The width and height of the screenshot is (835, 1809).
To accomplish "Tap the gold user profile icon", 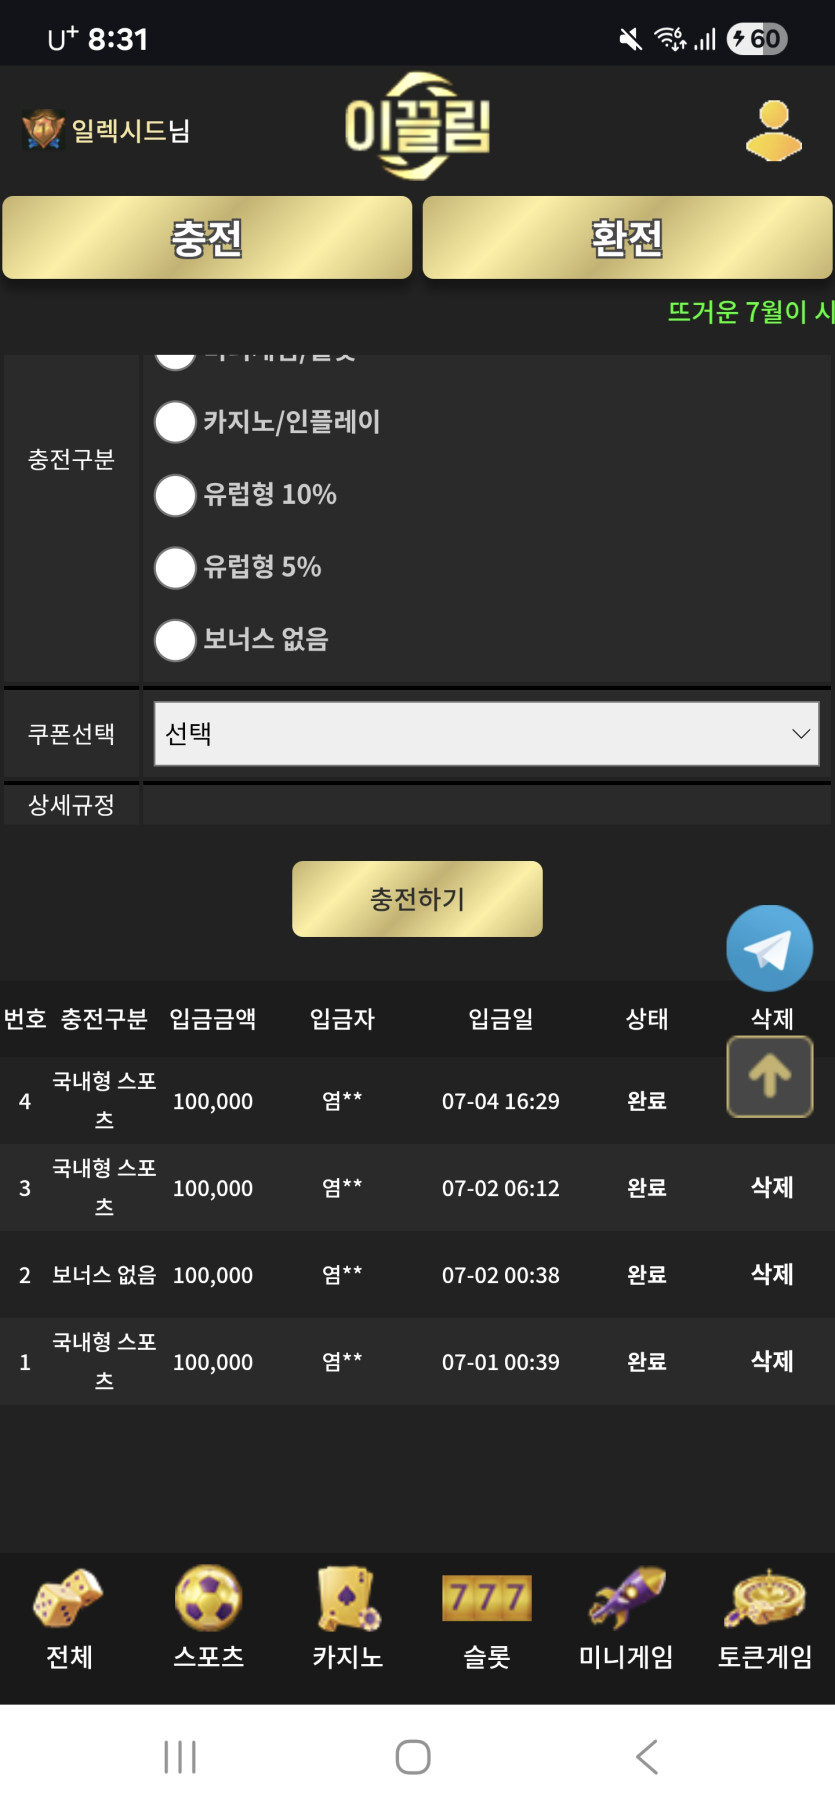I will pos(773,131).
